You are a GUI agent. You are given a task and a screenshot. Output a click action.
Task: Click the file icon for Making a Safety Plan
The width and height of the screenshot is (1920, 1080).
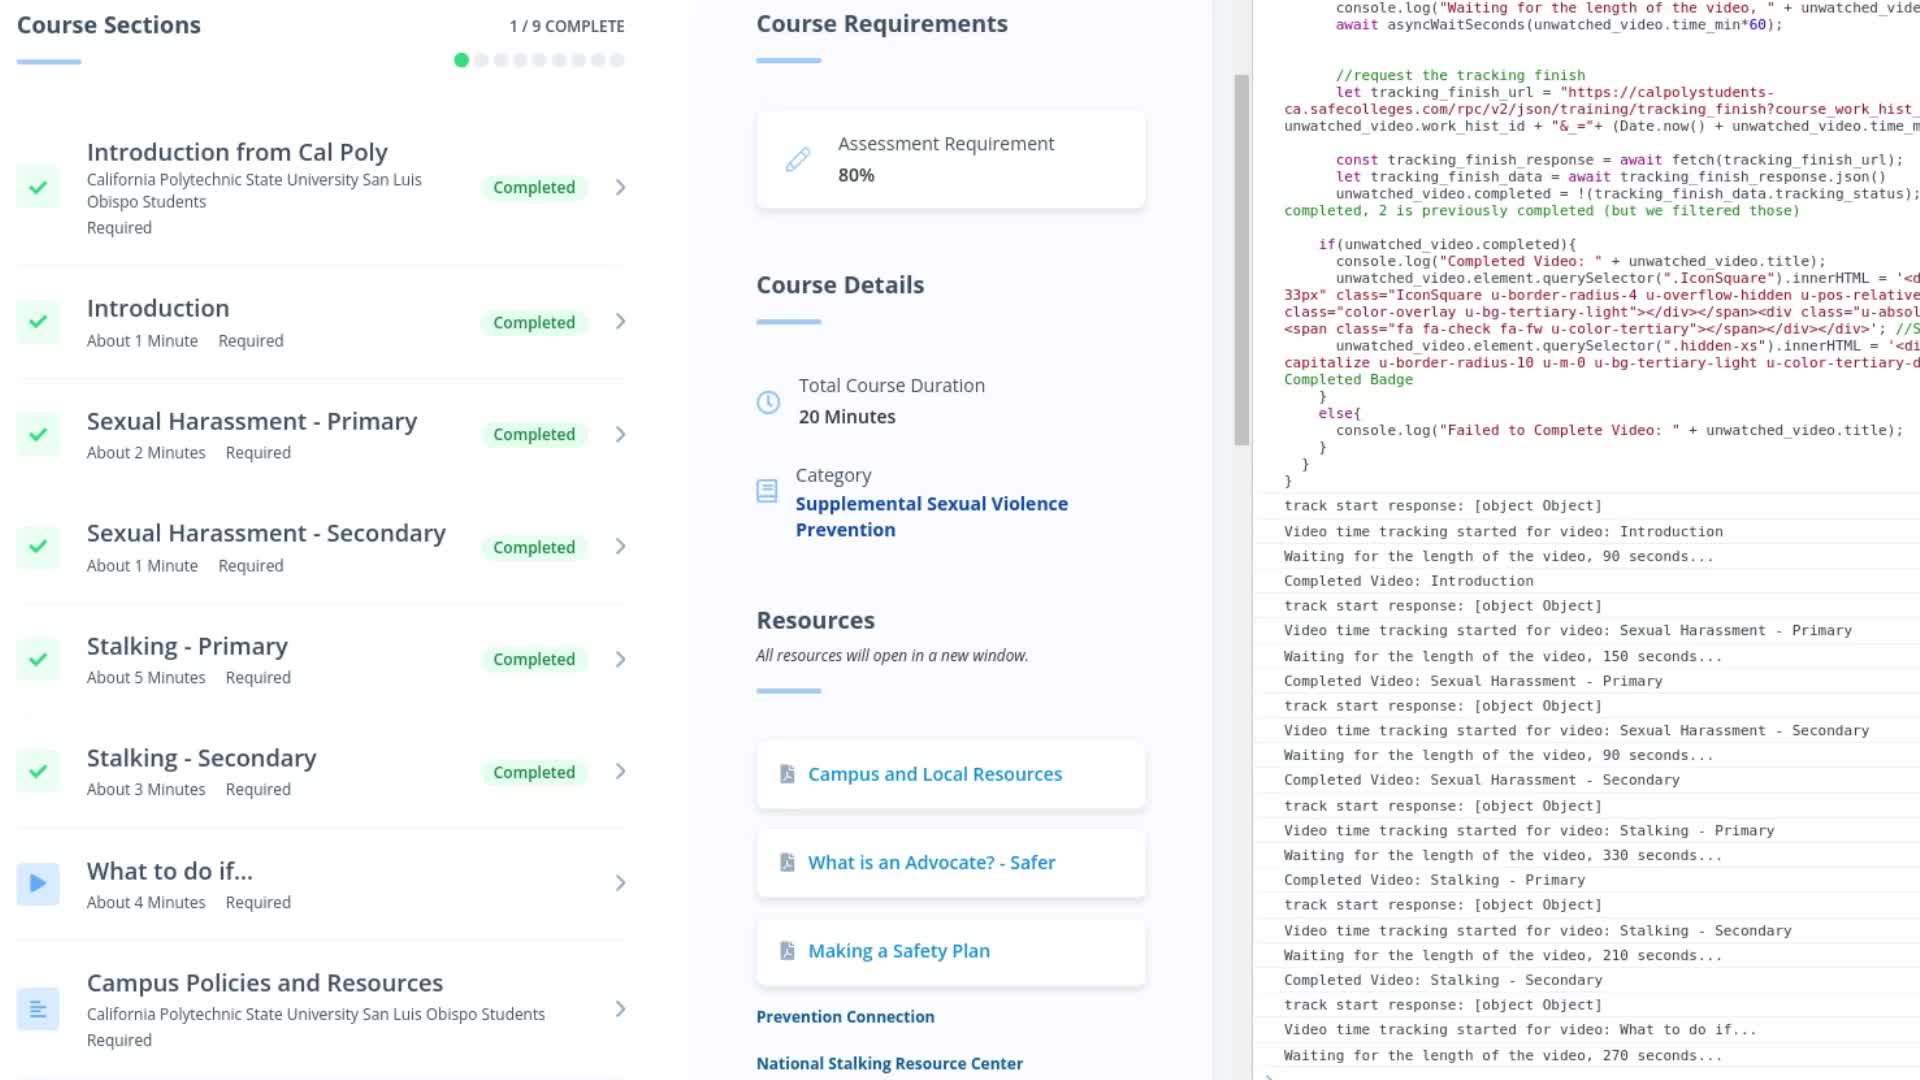[x=788, y=951]
